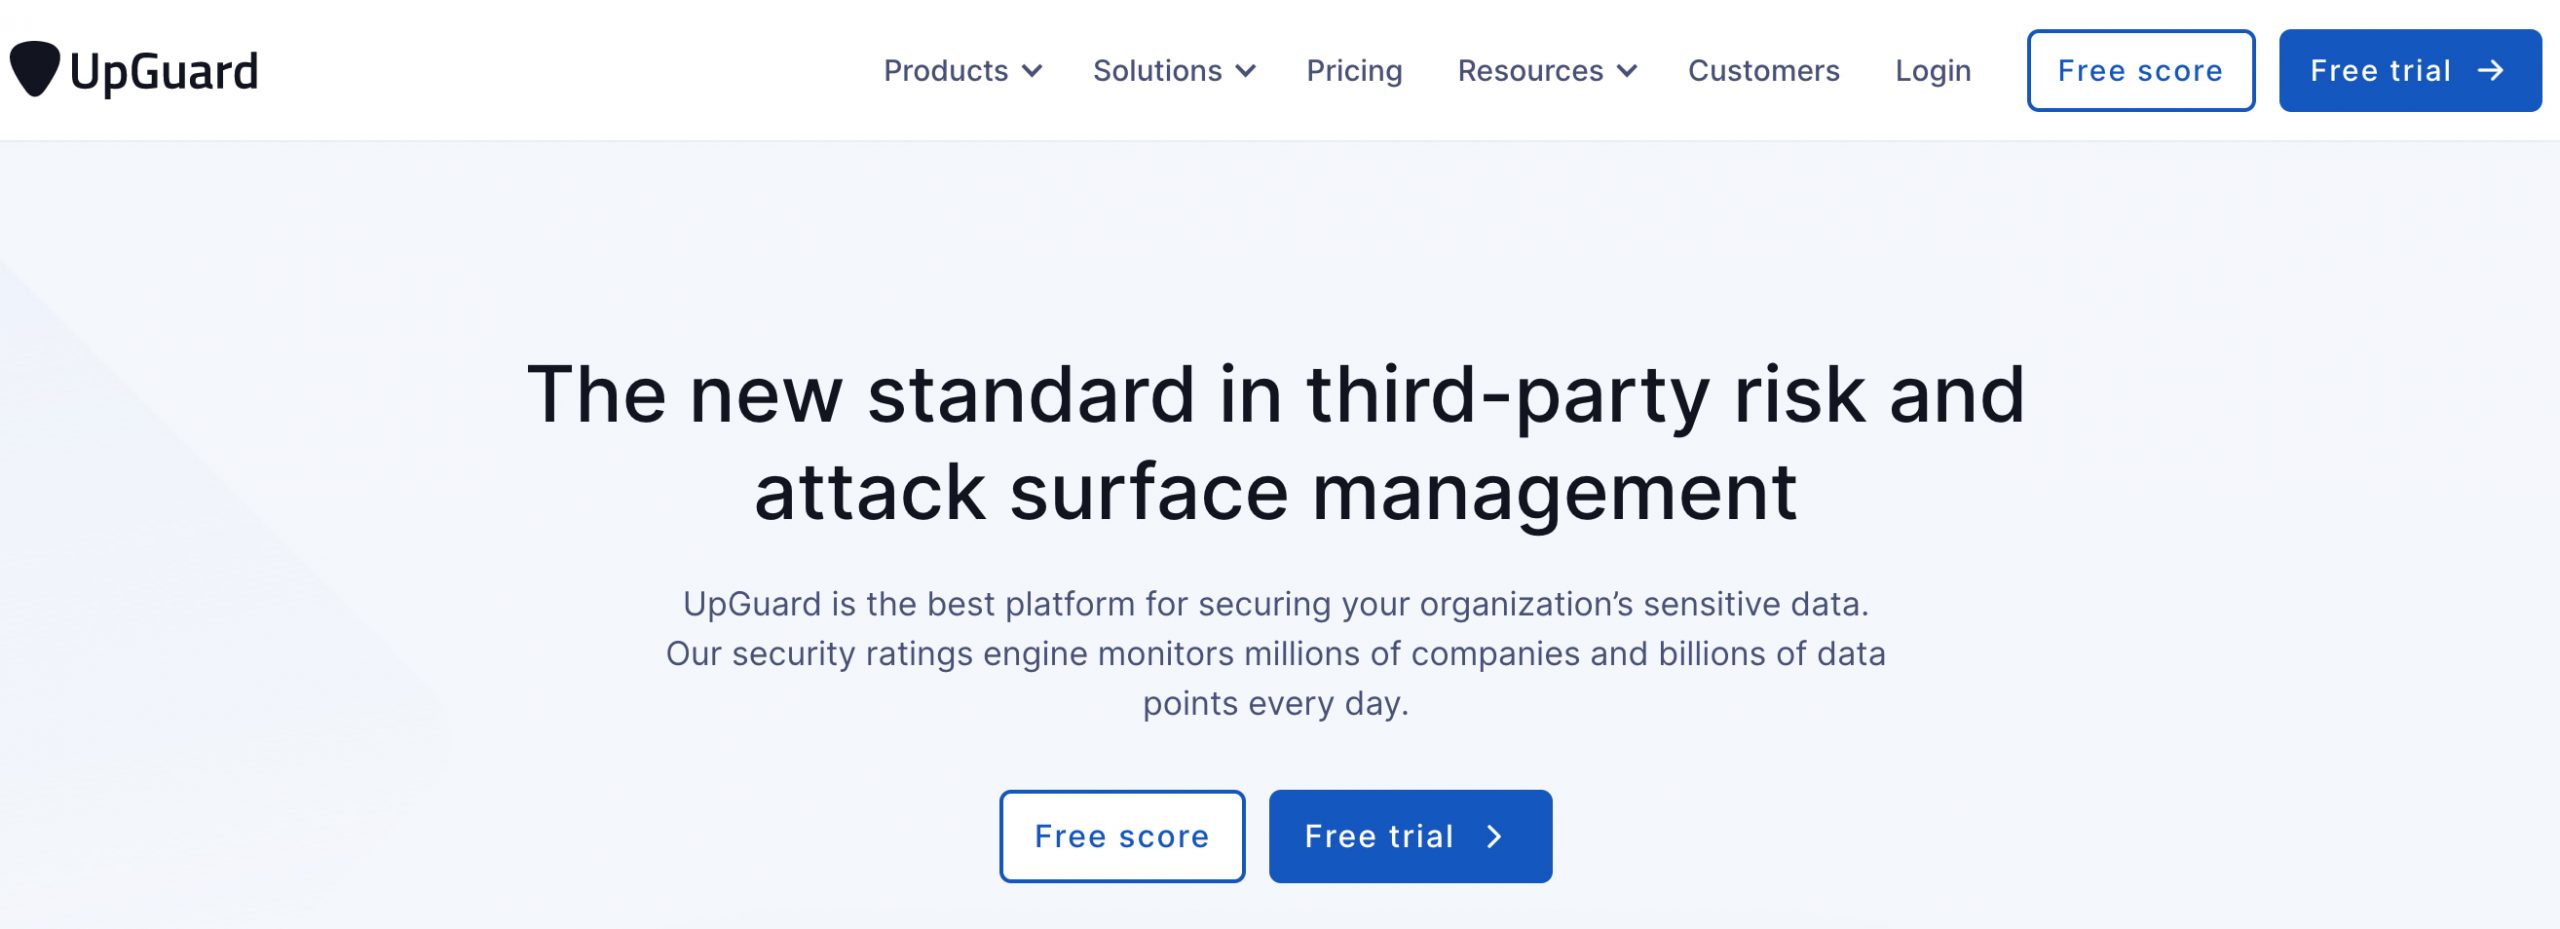Open the Resources menu label
Viewport: 2560px width, 929px height.
point(1530,71)
